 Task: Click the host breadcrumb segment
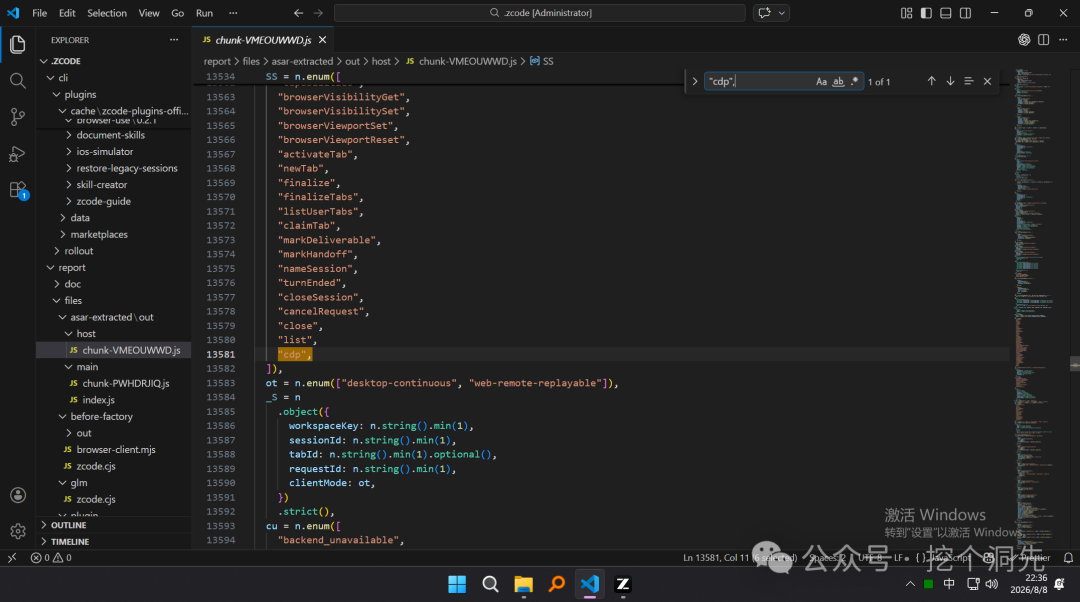click(x=381, y=61)
